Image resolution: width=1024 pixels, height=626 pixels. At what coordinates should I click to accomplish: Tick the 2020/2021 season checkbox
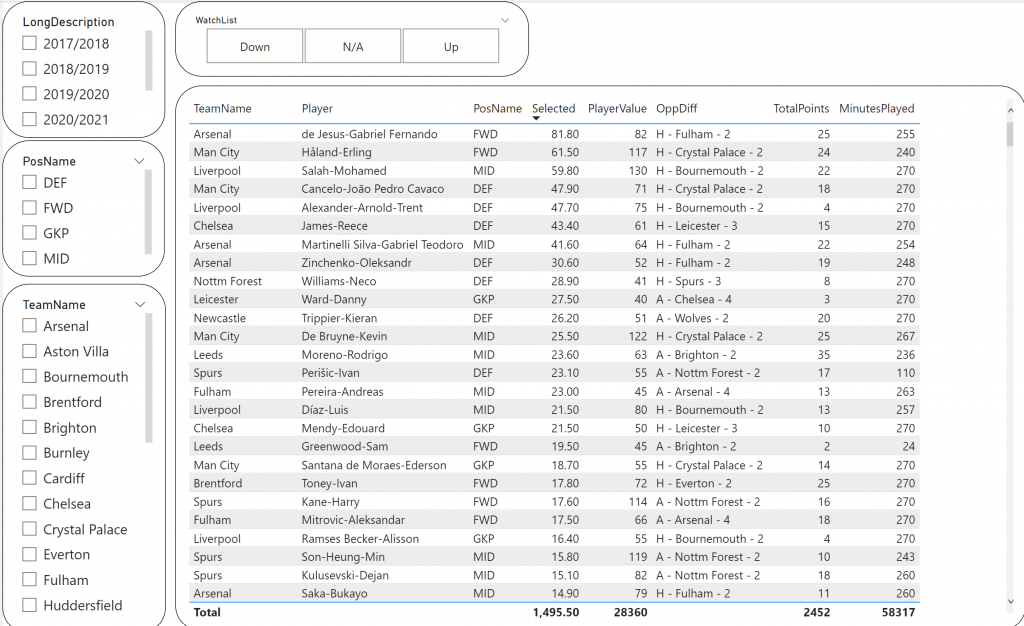pyautogui.click(x=29, y=119)
